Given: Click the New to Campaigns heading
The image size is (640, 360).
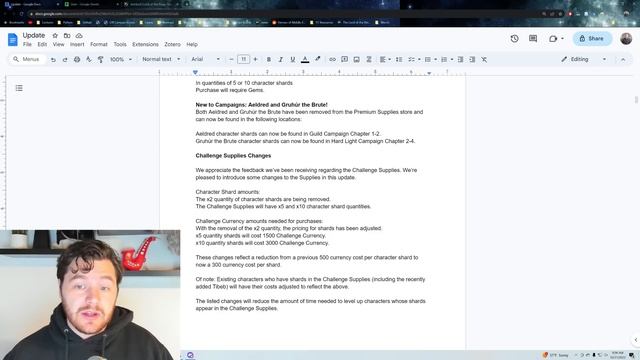Looking at the screenshot, I should coord(261,105).
